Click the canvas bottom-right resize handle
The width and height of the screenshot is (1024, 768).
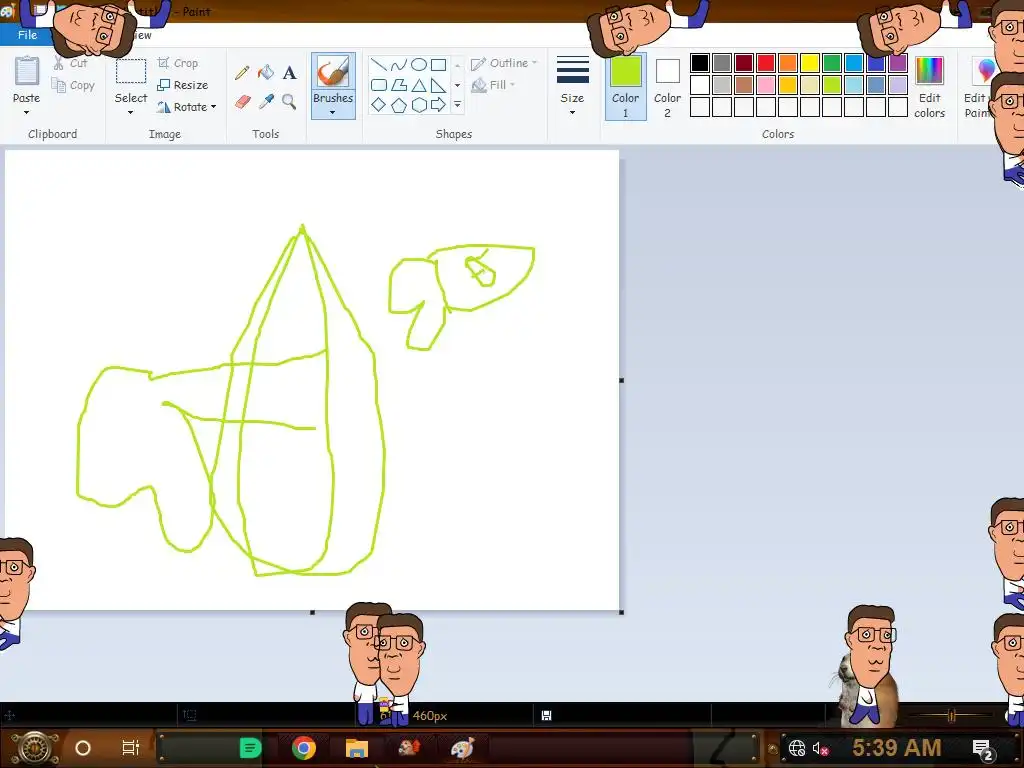621,612
